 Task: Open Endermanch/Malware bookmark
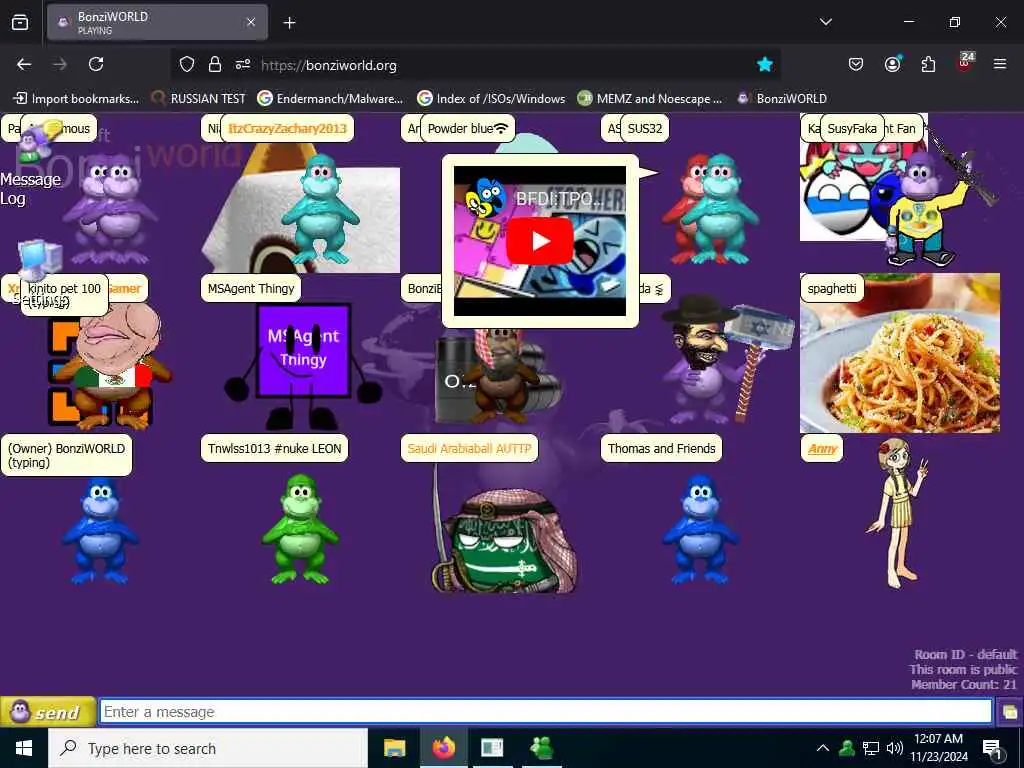pos(330,99)
